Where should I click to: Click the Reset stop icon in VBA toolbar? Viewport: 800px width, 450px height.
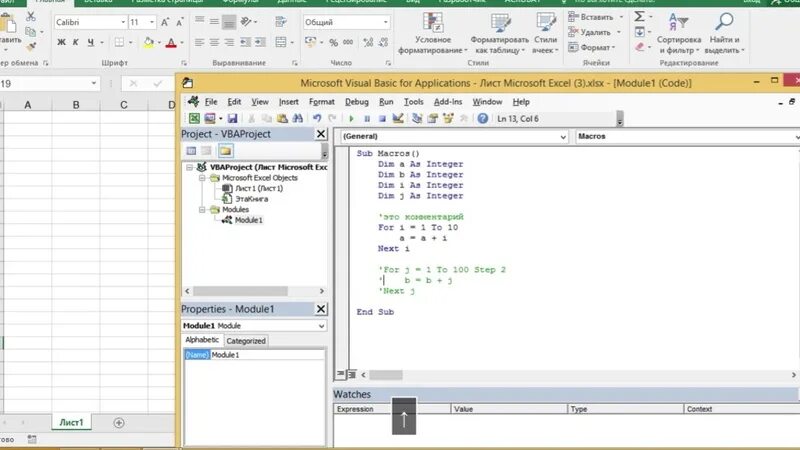(x=382, y=118)
